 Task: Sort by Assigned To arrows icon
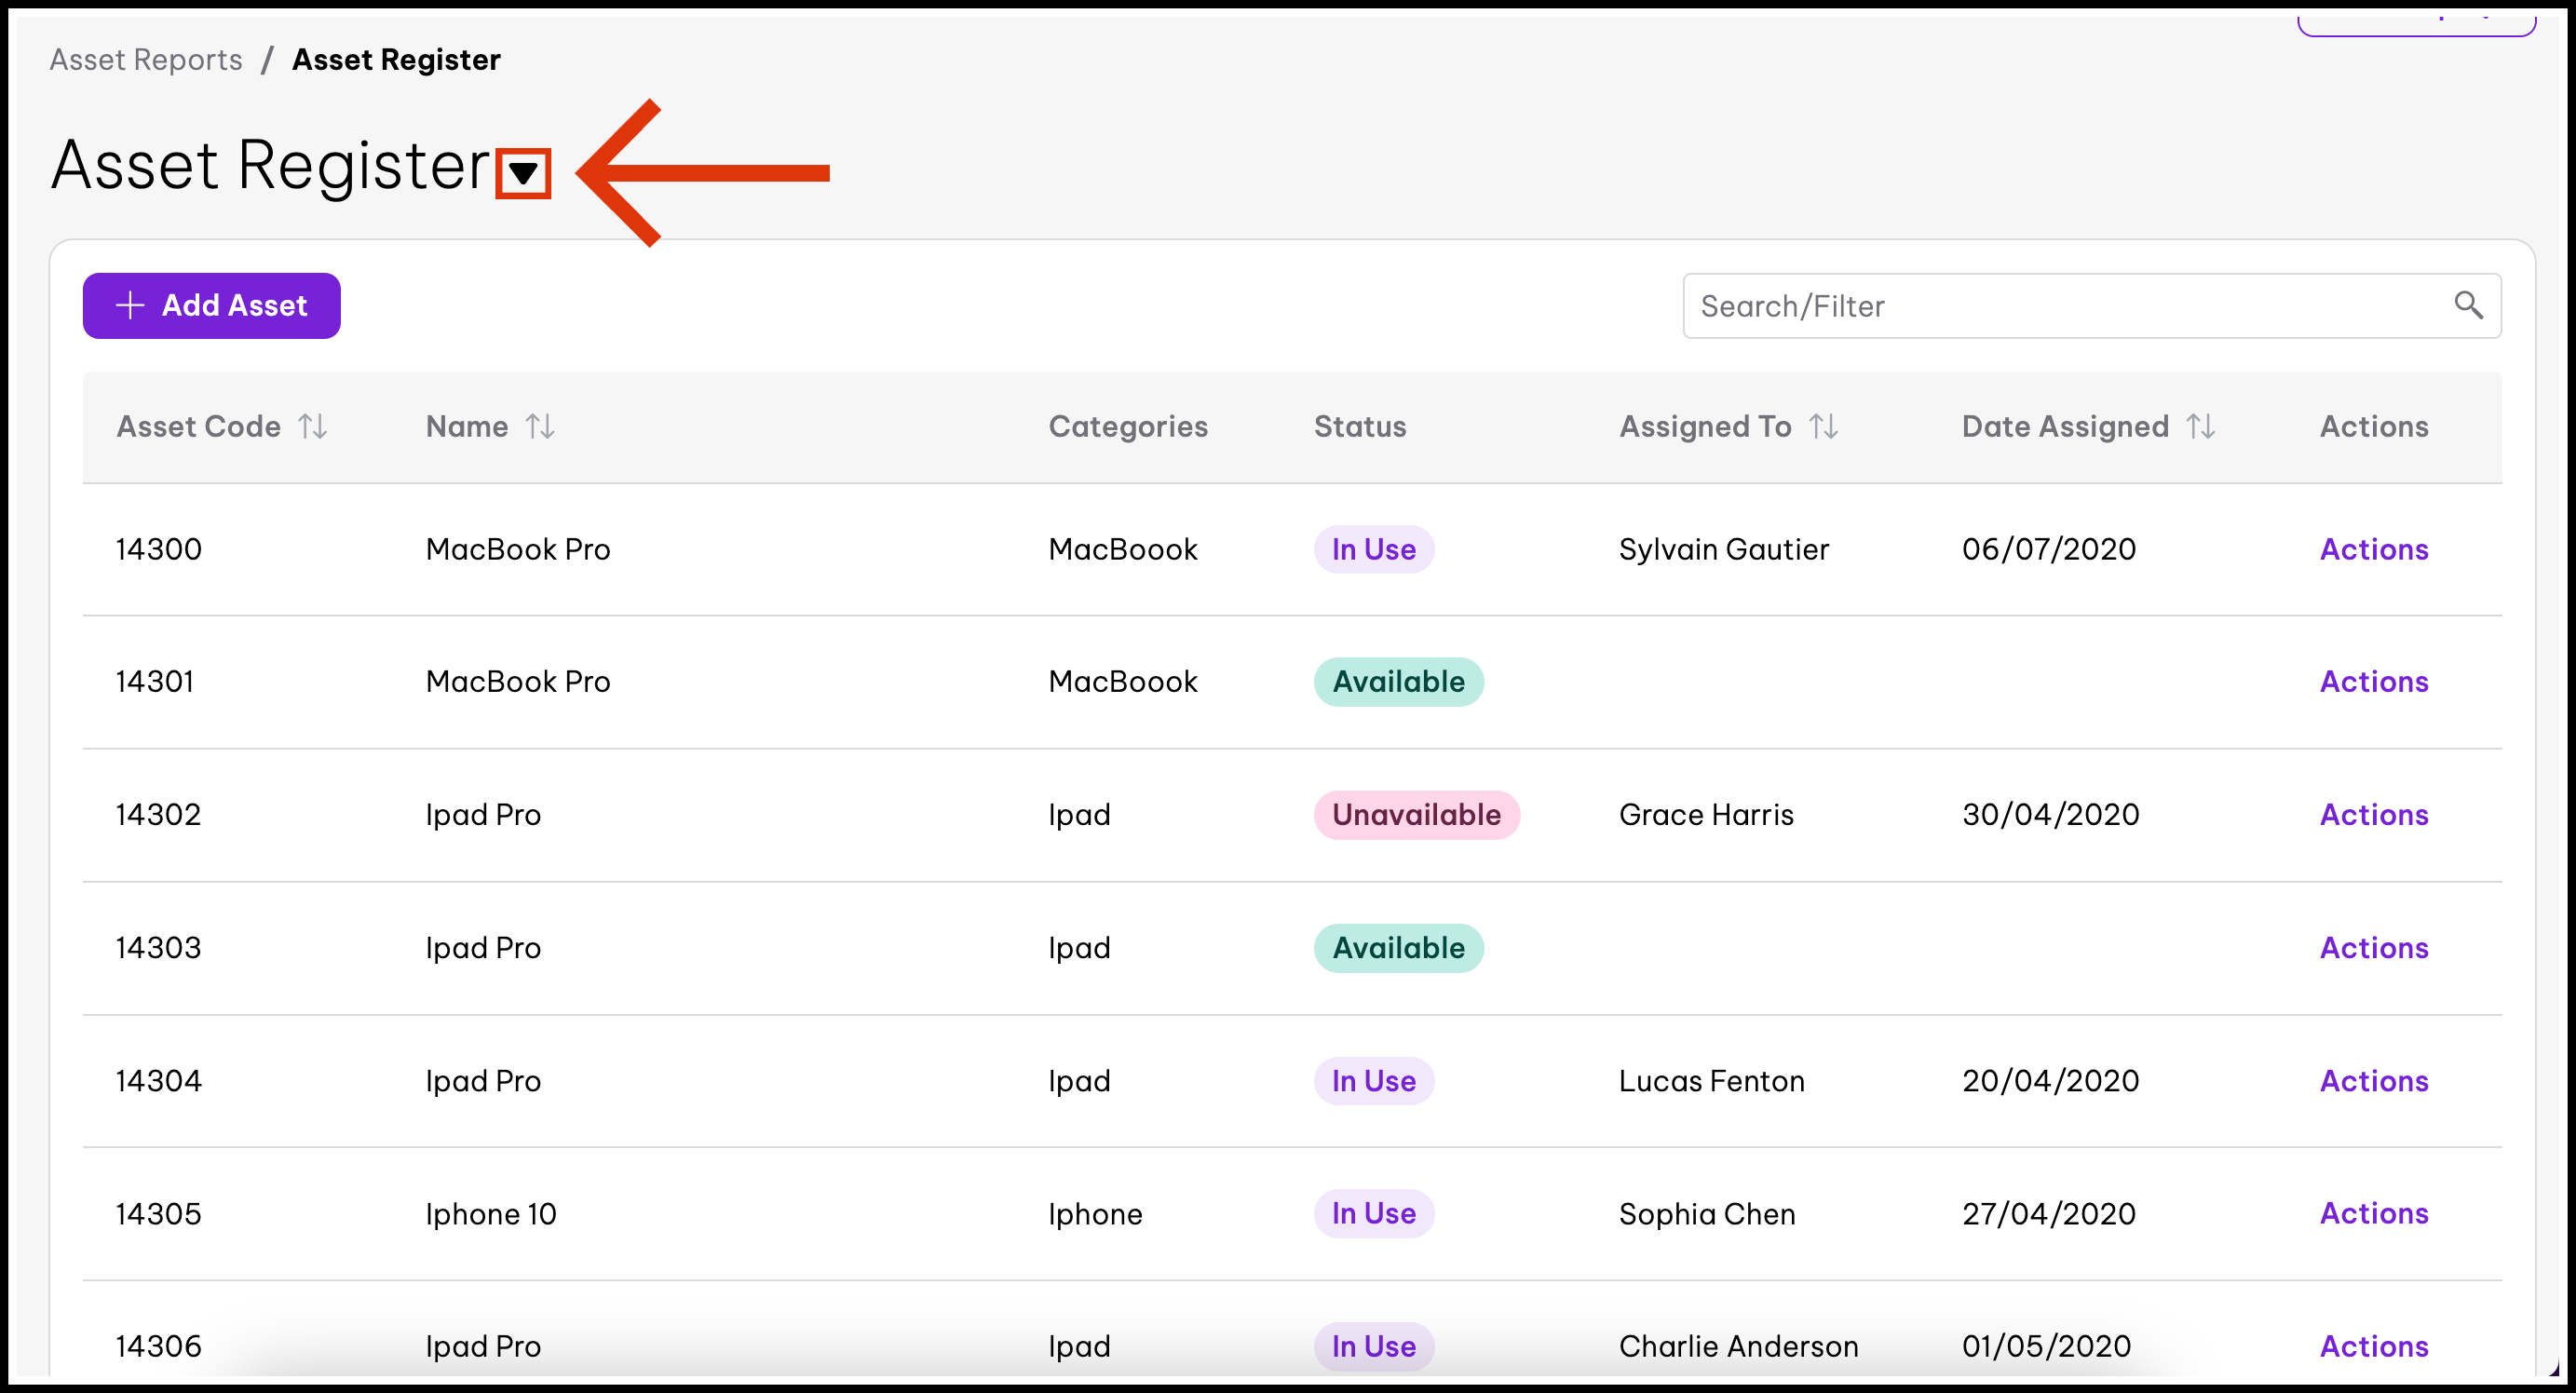coord(1824,427)
